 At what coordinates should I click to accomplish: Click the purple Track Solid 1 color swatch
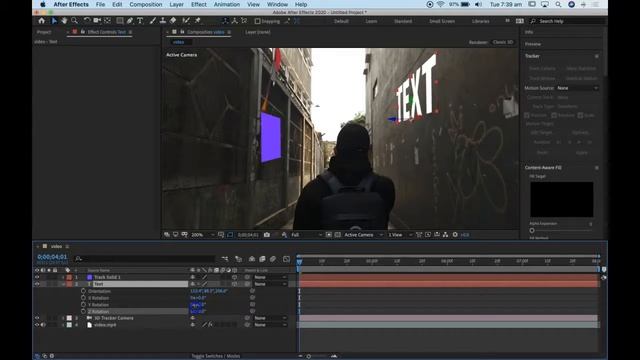[x=90, y=277]
